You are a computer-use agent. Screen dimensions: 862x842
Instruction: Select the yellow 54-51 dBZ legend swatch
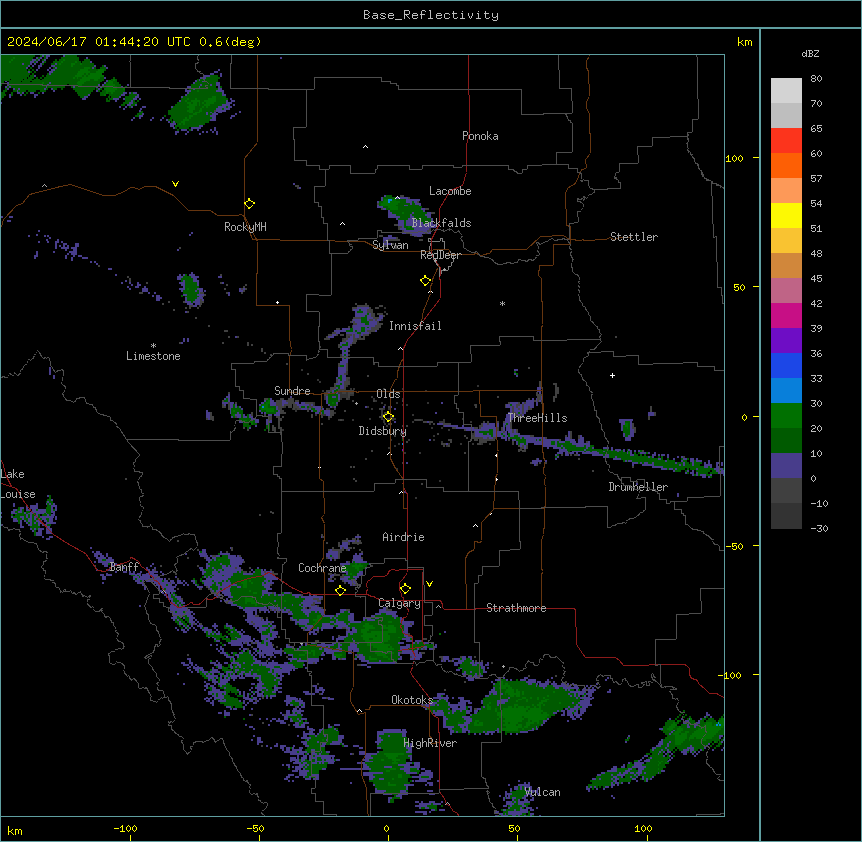[x=786, y=215]
